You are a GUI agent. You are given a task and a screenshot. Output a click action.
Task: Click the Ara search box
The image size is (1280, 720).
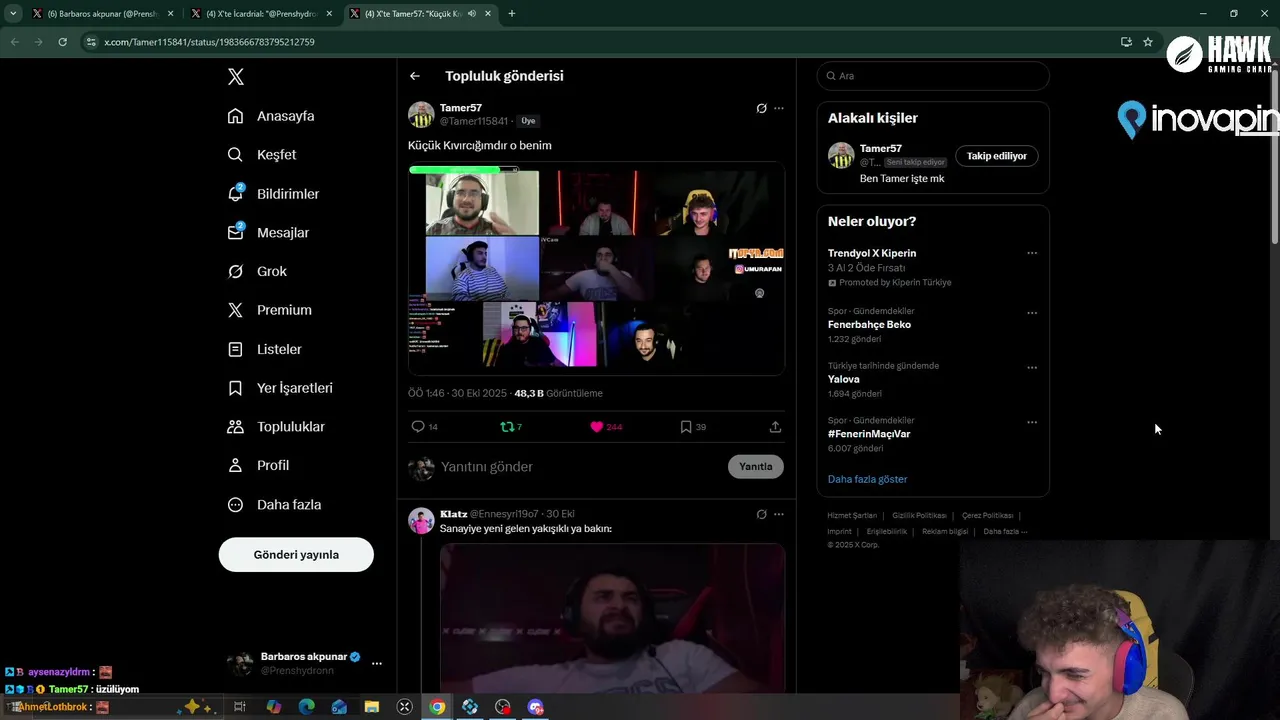[933, 76]
